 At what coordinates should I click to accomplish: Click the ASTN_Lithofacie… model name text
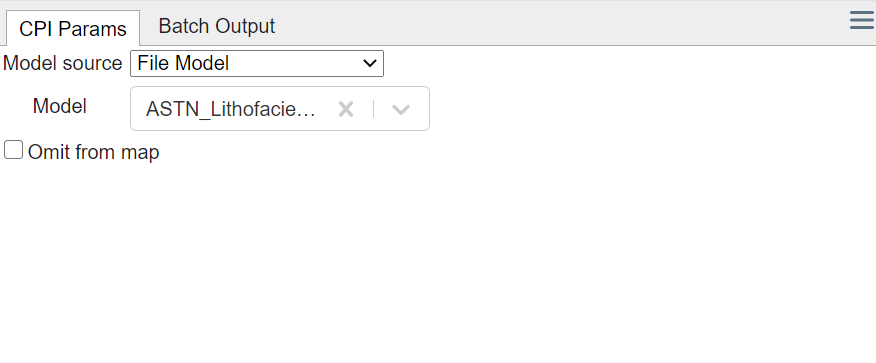tap(230, 109)
